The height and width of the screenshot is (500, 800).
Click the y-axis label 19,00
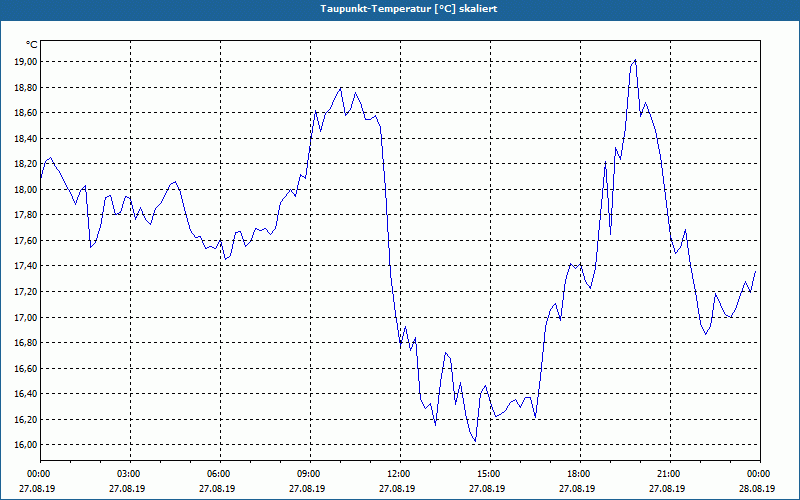tap(27, 62)
